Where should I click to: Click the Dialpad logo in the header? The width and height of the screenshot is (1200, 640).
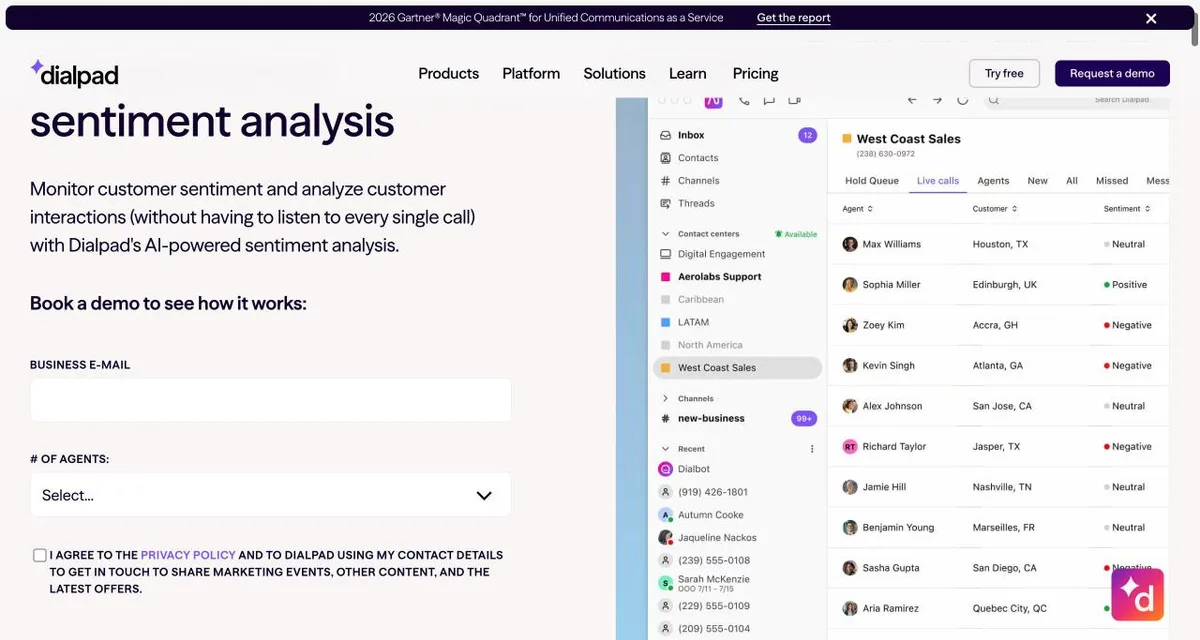pyautogui.click(x=74, y=73)
